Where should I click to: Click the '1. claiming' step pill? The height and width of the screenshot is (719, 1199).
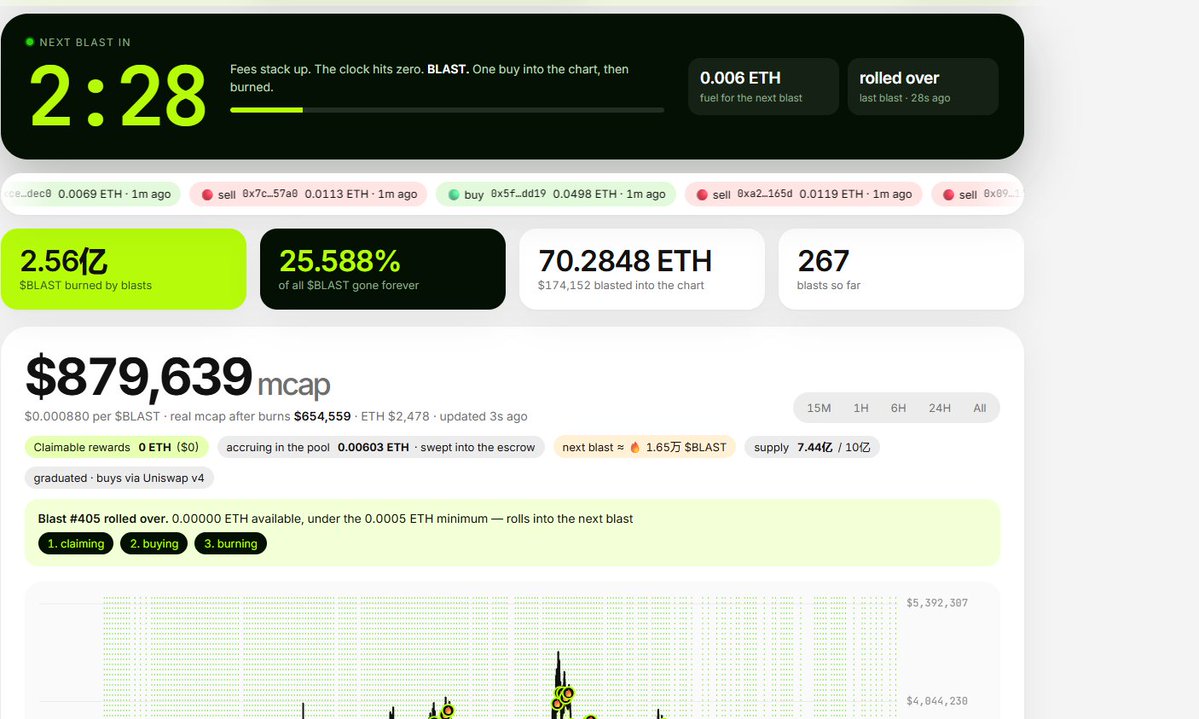click(76, 543)
